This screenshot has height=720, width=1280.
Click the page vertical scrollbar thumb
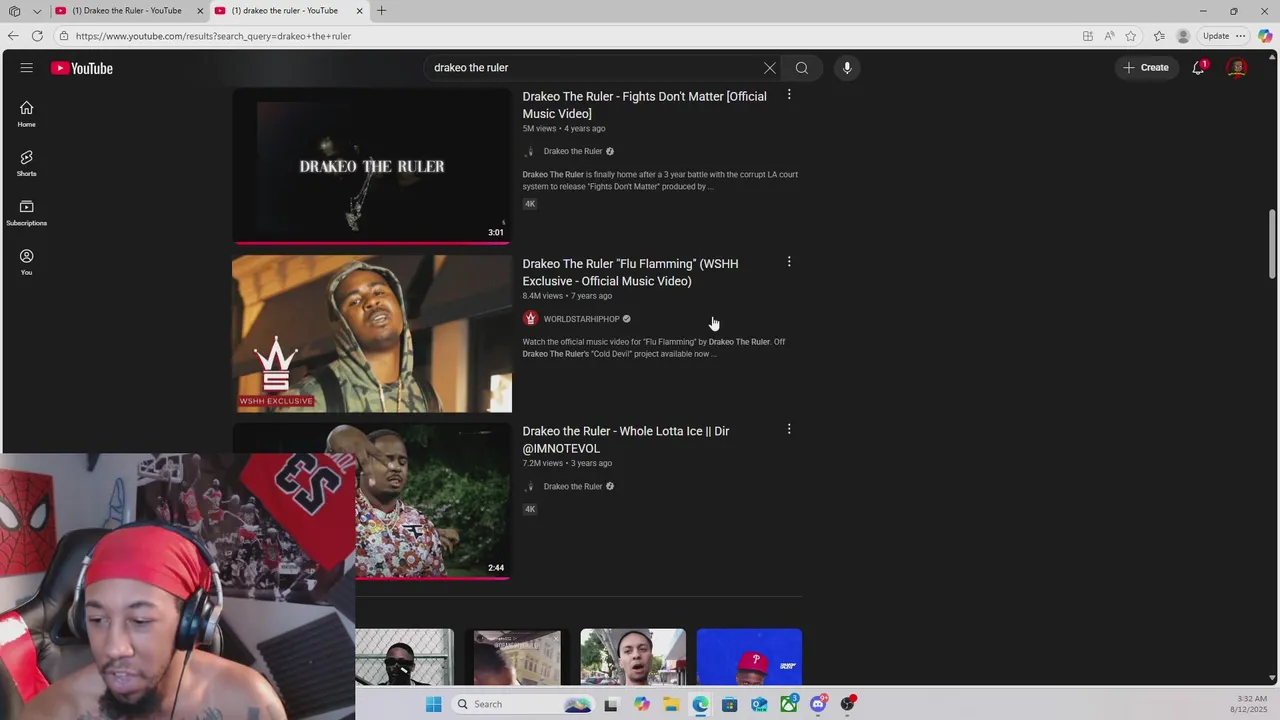(x=1272, y=244)
